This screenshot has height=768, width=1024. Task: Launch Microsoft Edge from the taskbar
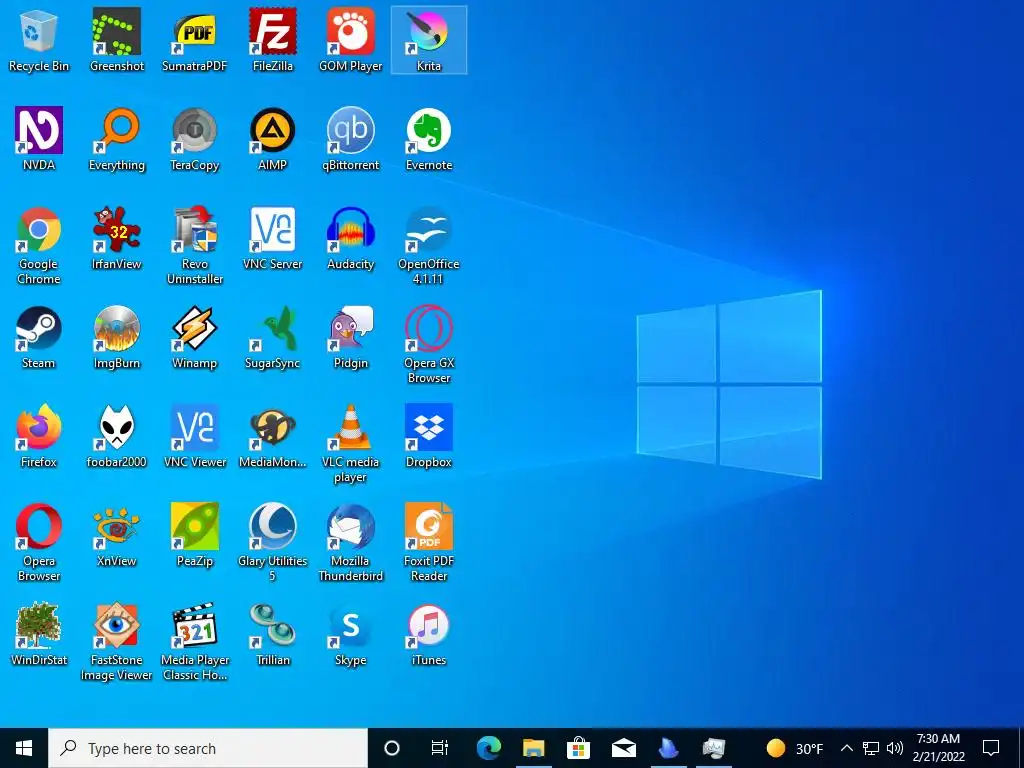[x=488, y=748]
